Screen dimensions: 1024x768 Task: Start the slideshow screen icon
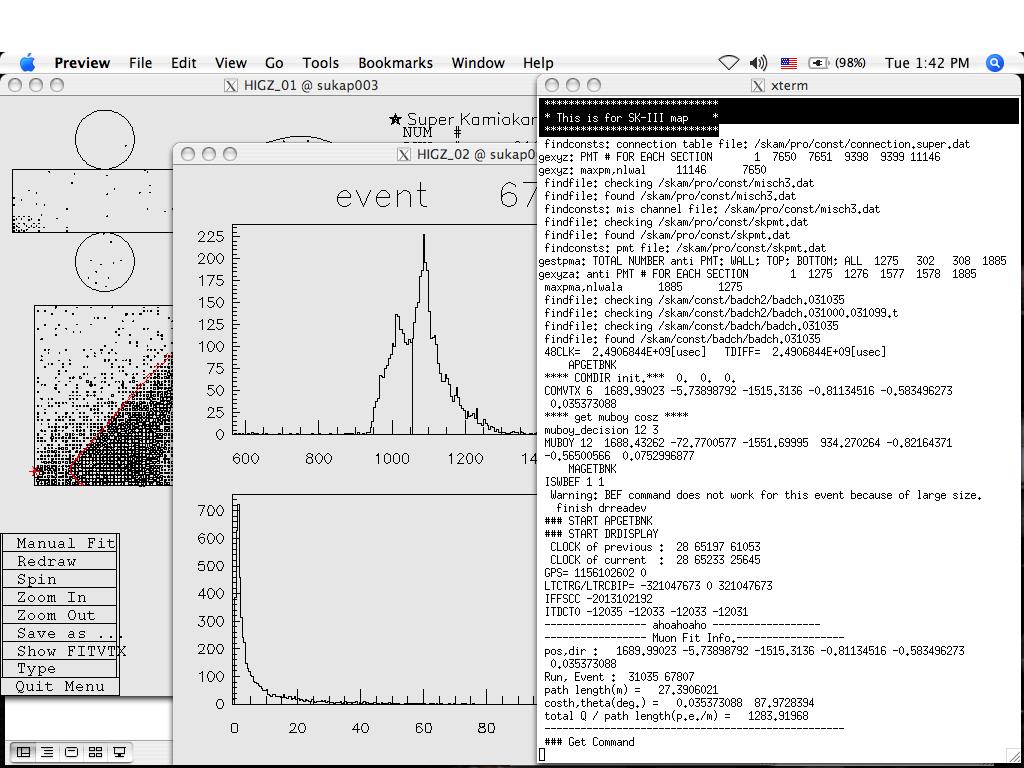coord(119,752)
